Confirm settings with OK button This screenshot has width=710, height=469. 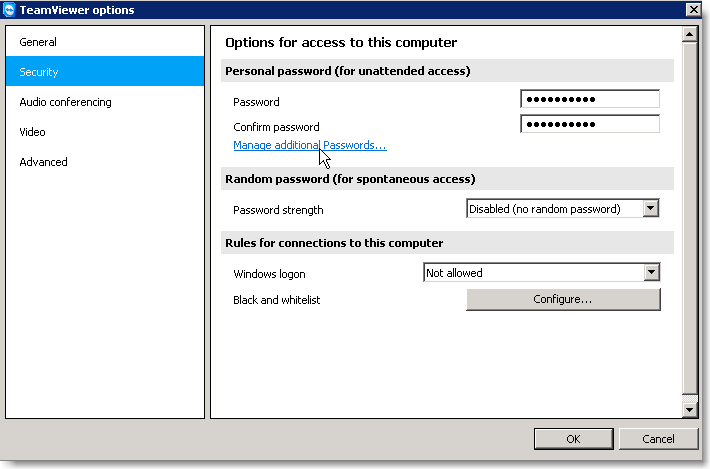pos(573,439)
